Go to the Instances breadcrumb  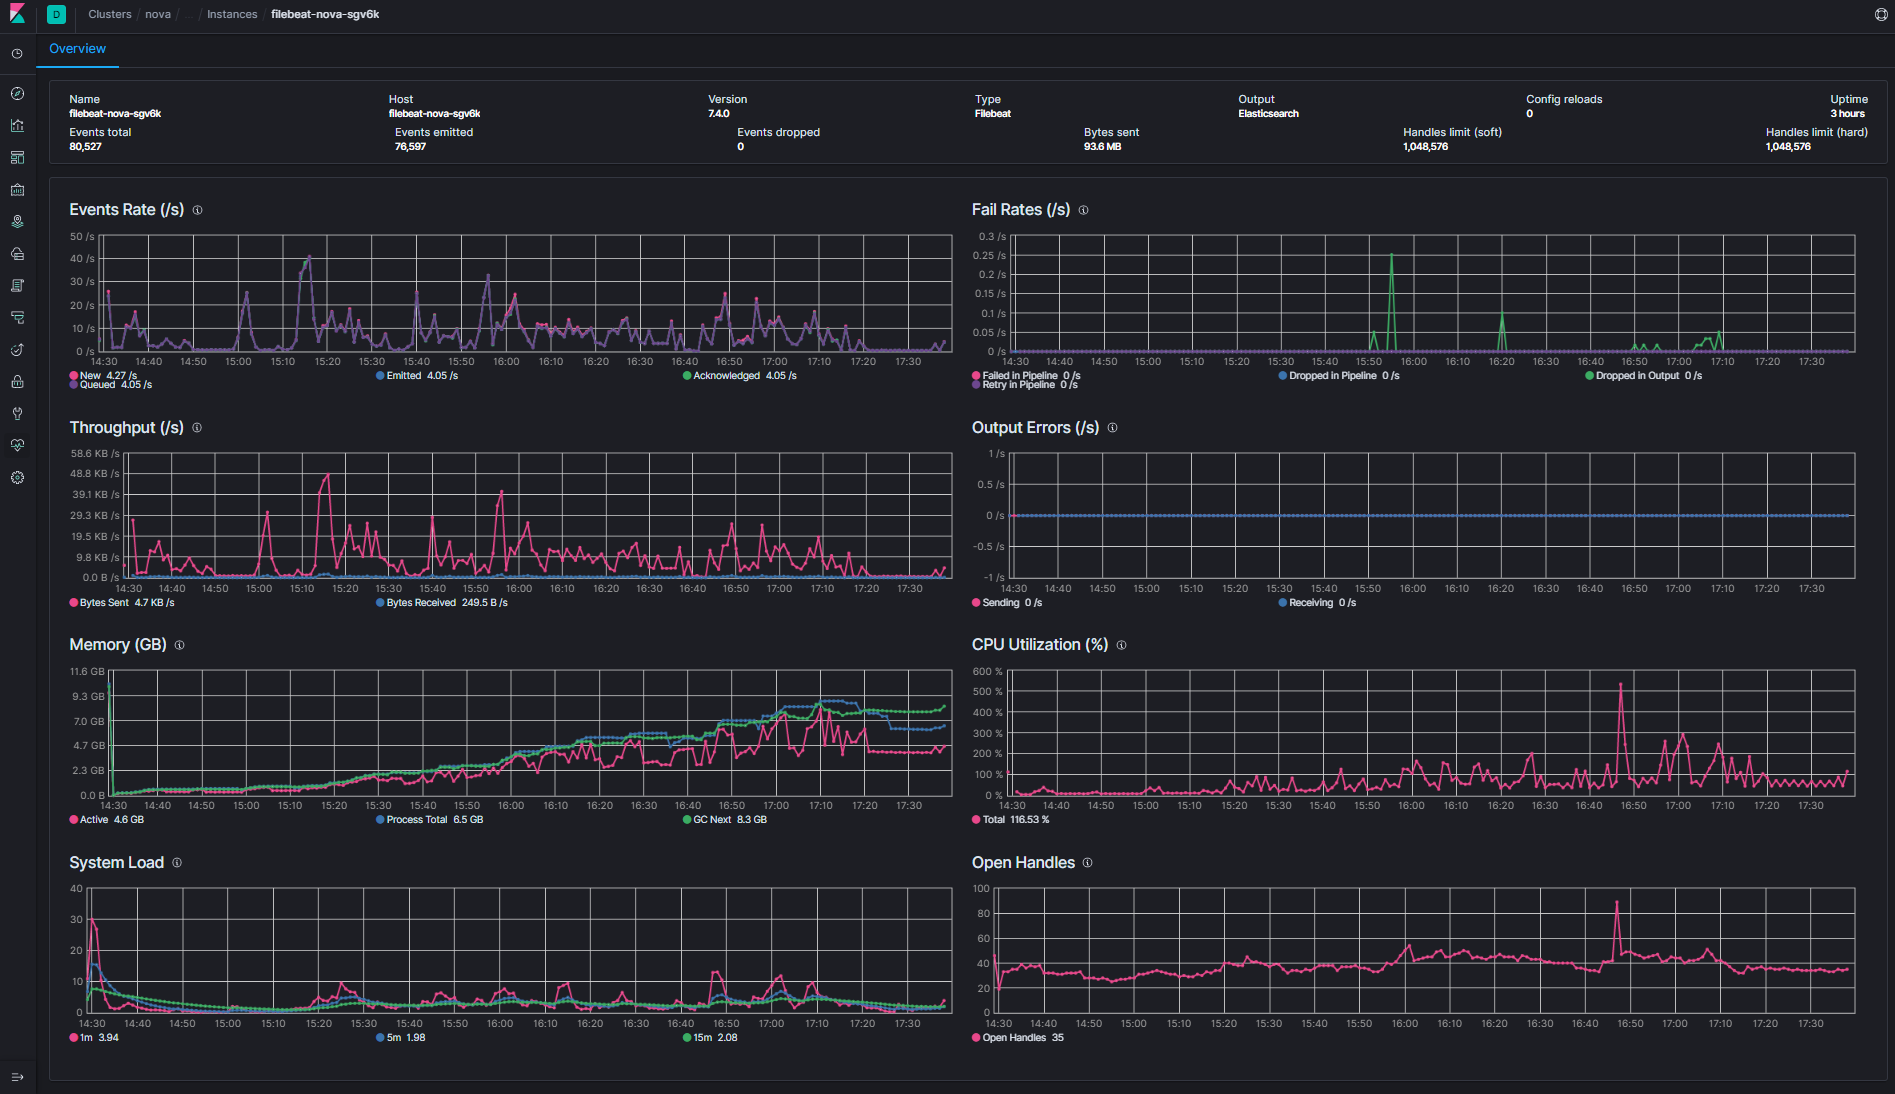coord(232,15)
